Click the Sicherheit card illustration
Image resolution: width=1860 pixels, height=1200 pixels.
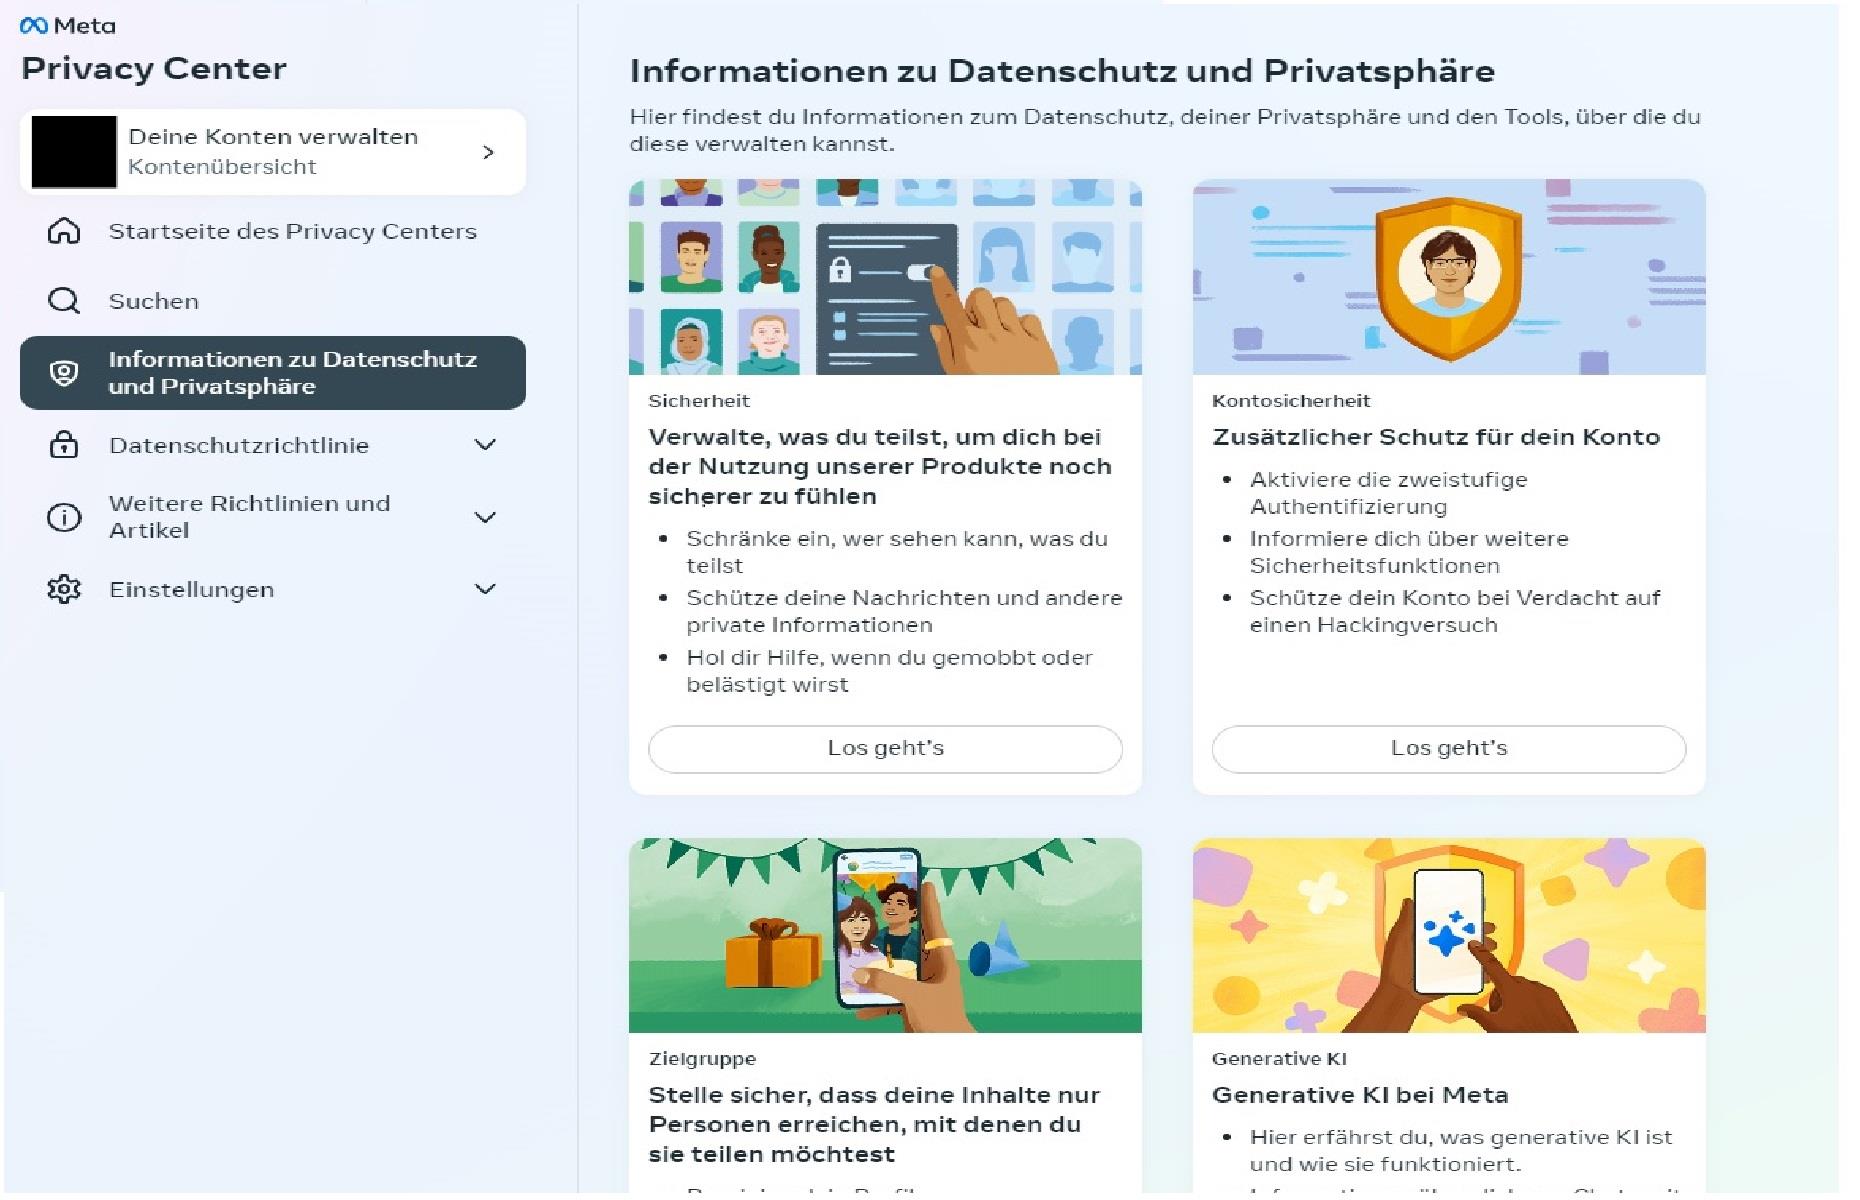click(885, 277)
